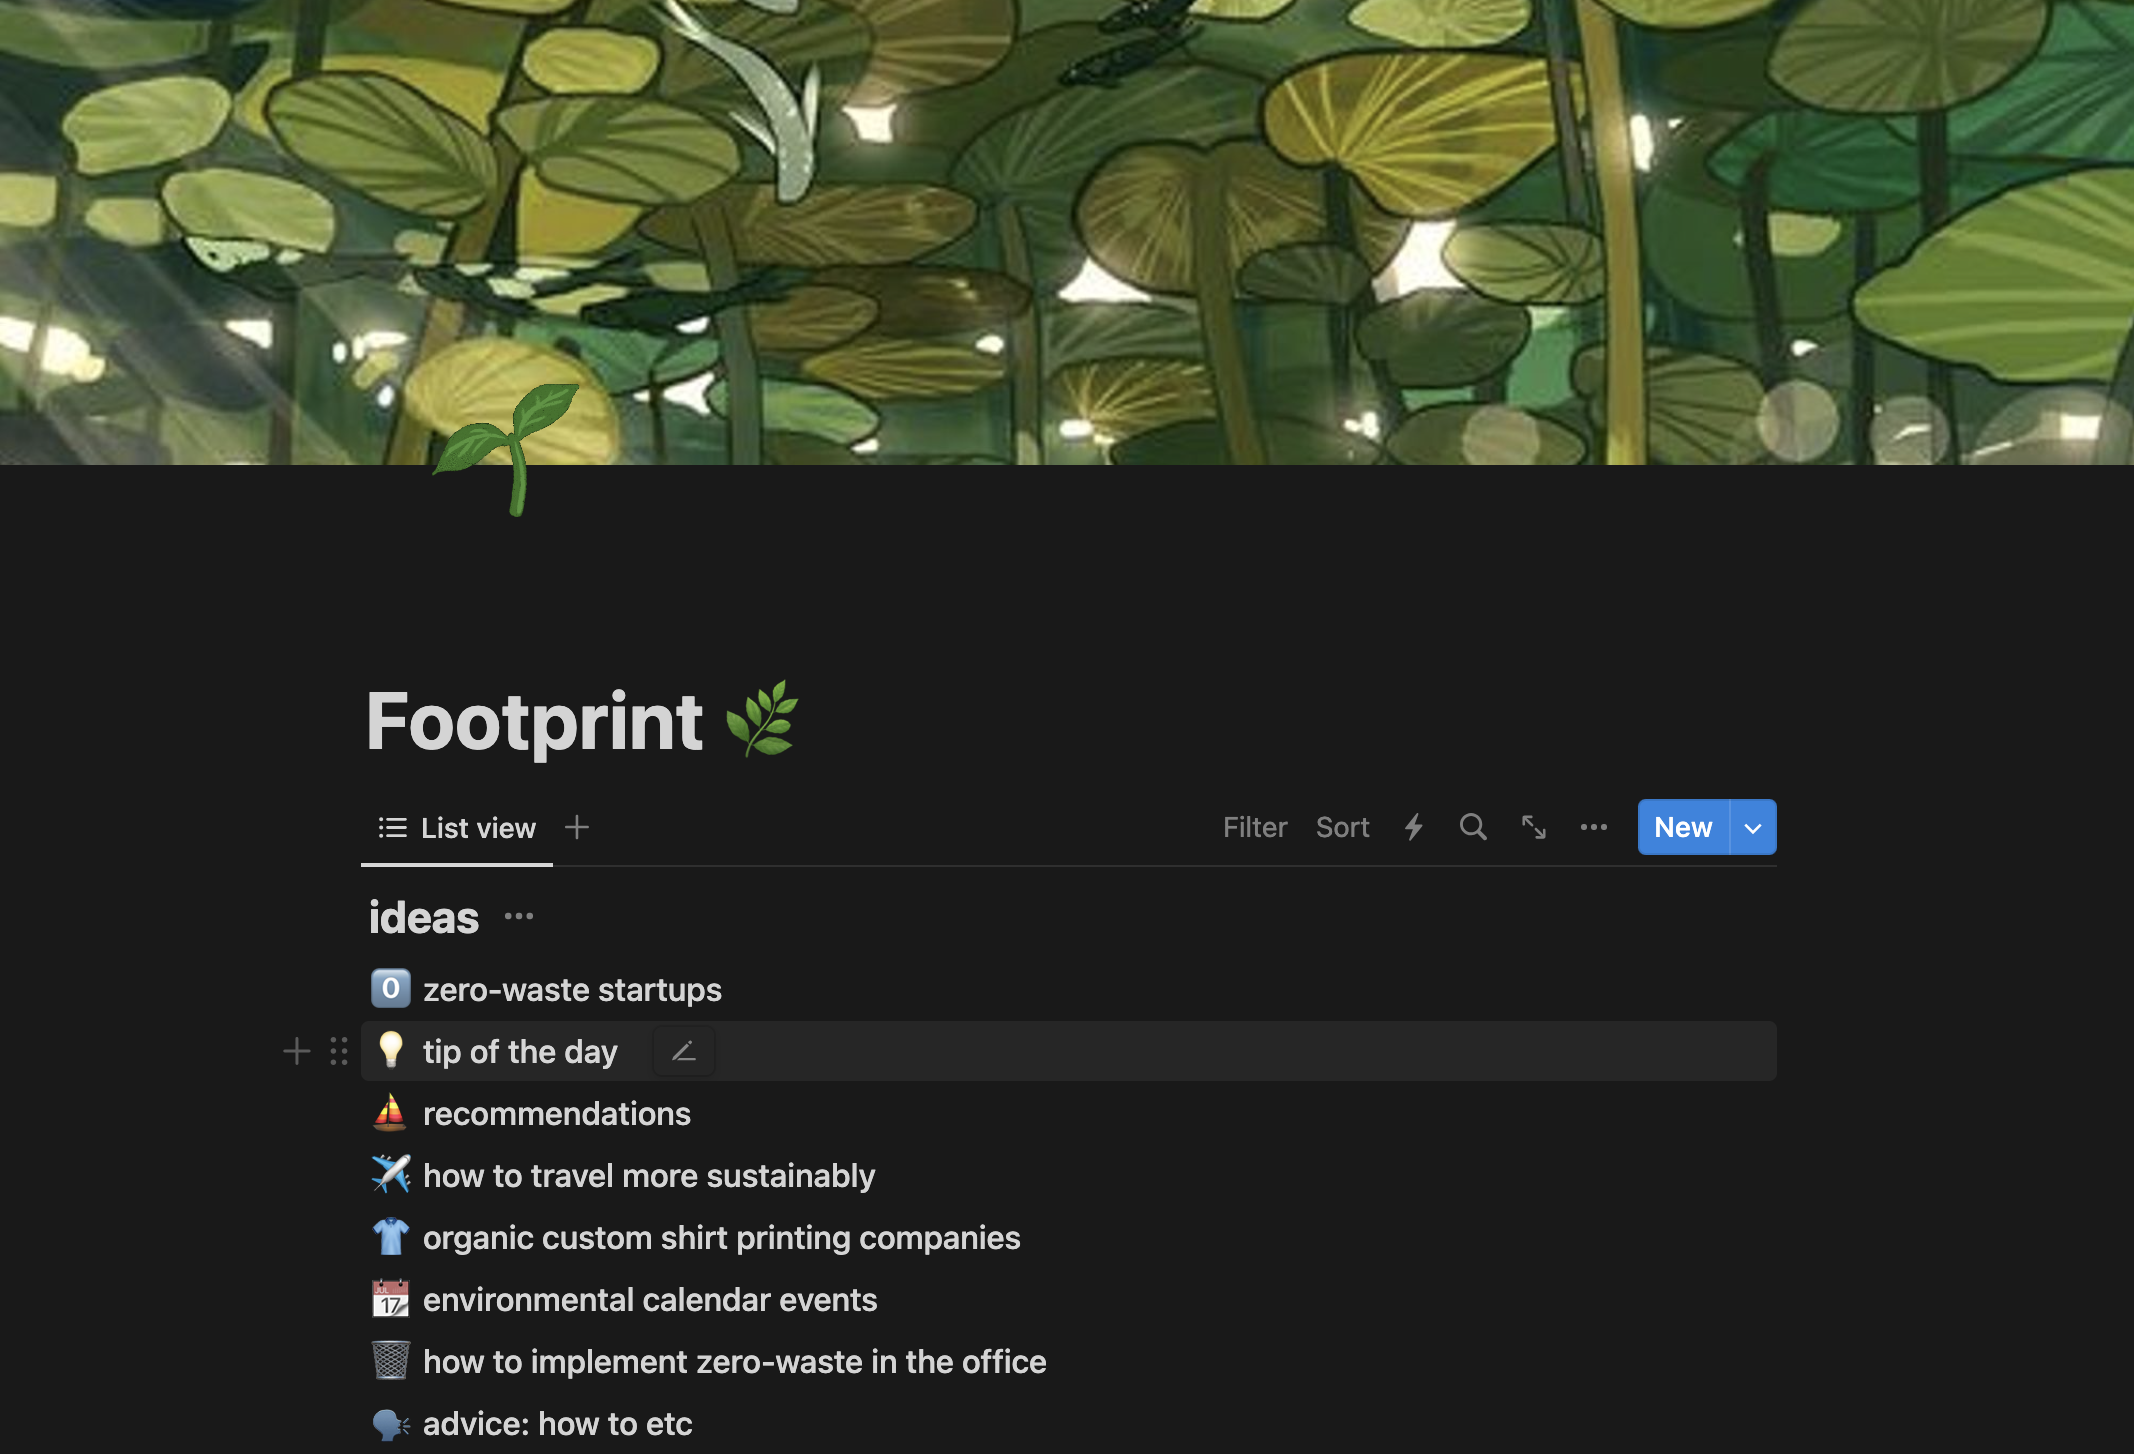The height and width of the screenshot is (1454, 2134).
Task: Click the Footprint page title
Action: [x=535, y=721]
